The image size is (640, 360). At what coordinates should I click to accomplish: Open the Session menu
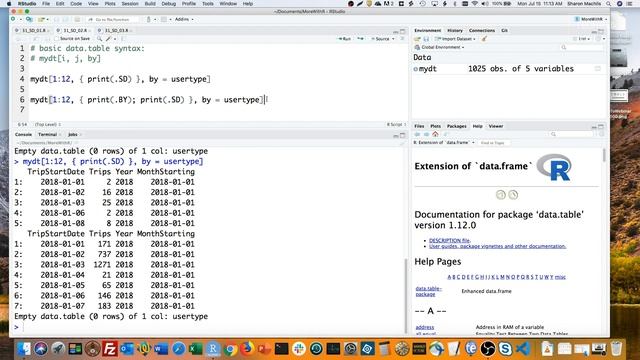pos(130,3)
